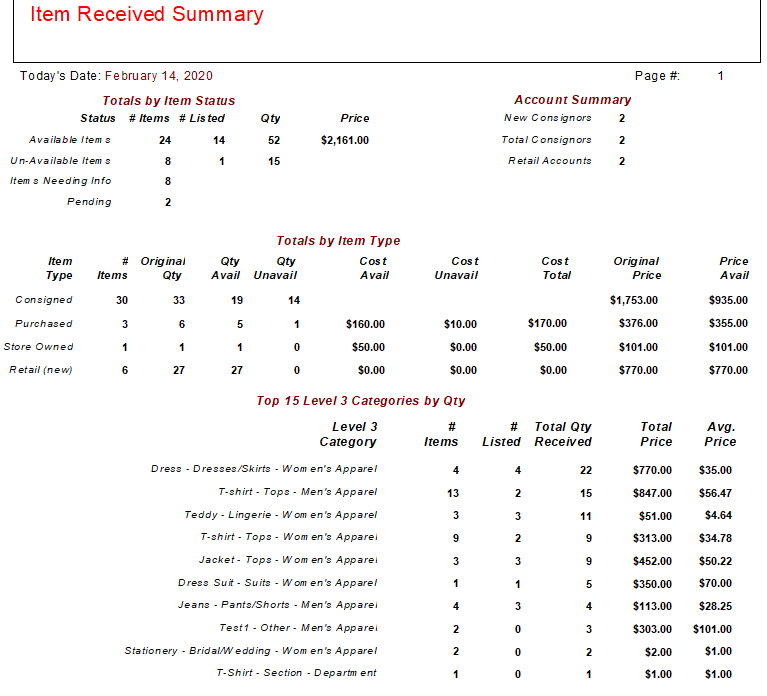The image size is (767, 696).
Task: Click the 'Retail (new)' item type label
Action: 41,370
